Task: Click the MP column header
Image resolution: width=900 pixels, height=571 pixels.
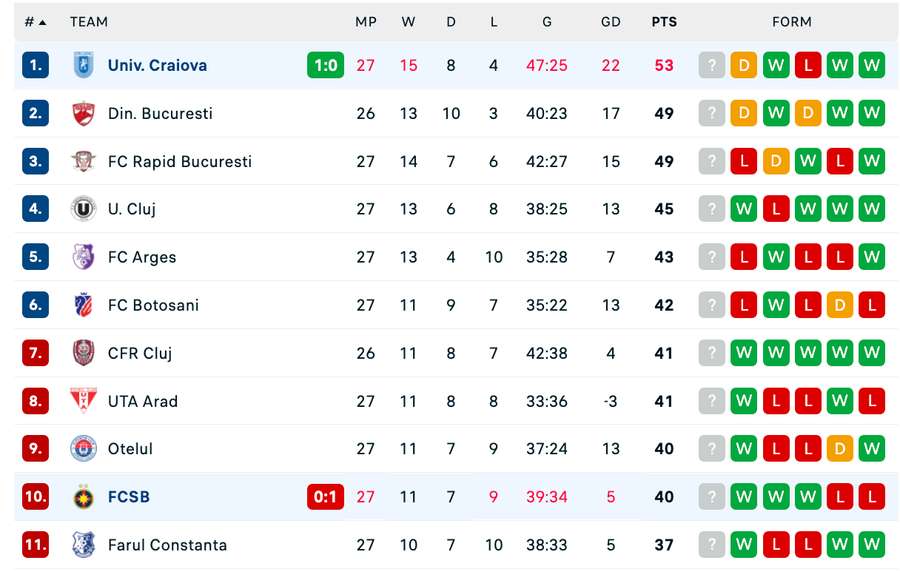Action: click(366, 21)
